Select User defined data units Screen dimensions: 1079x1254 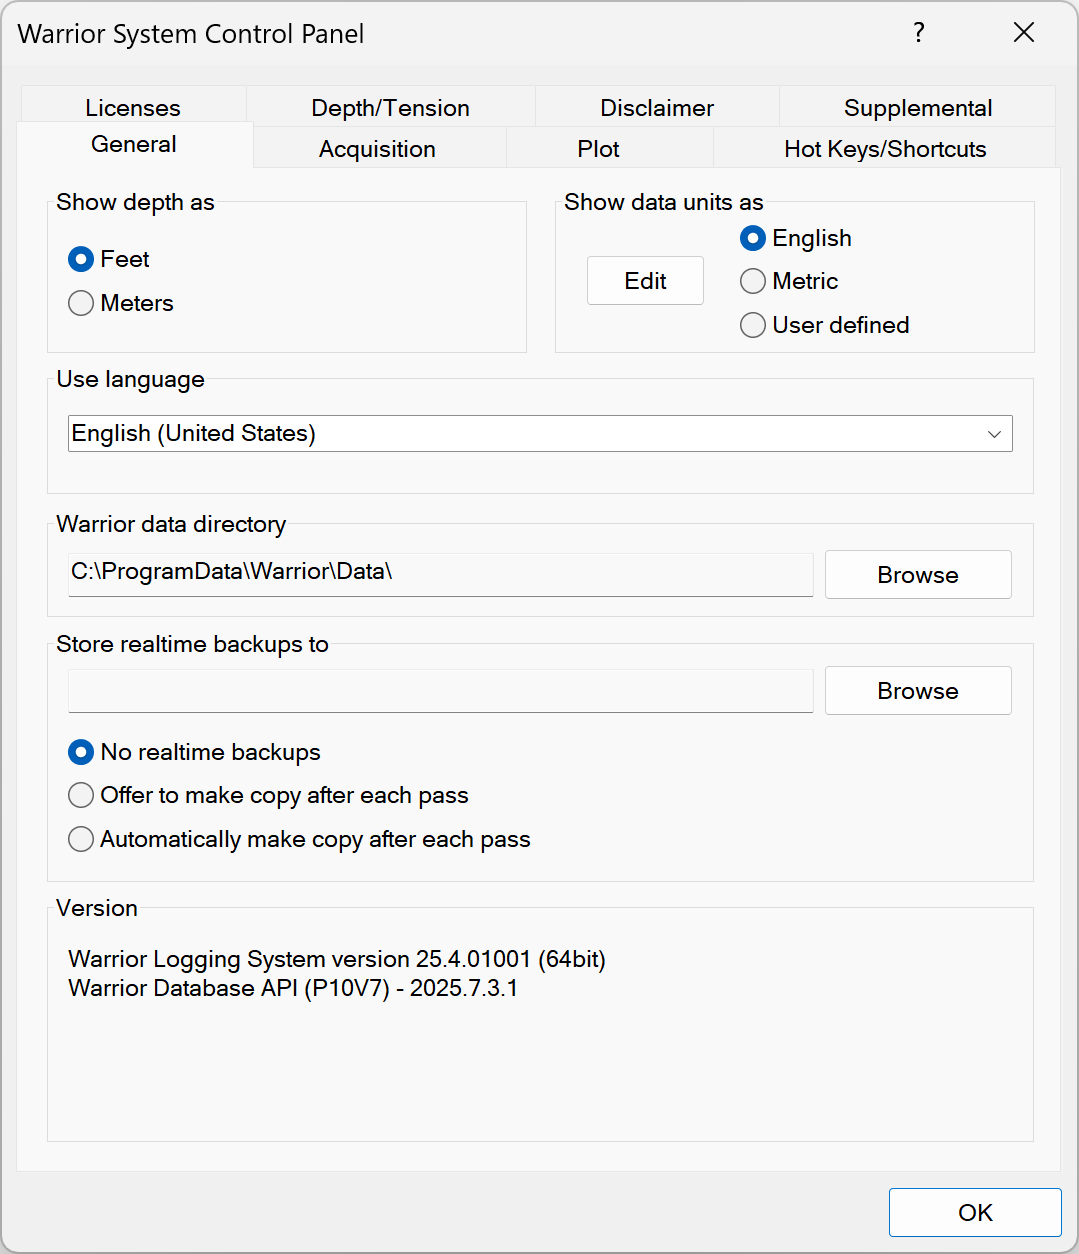753,325
